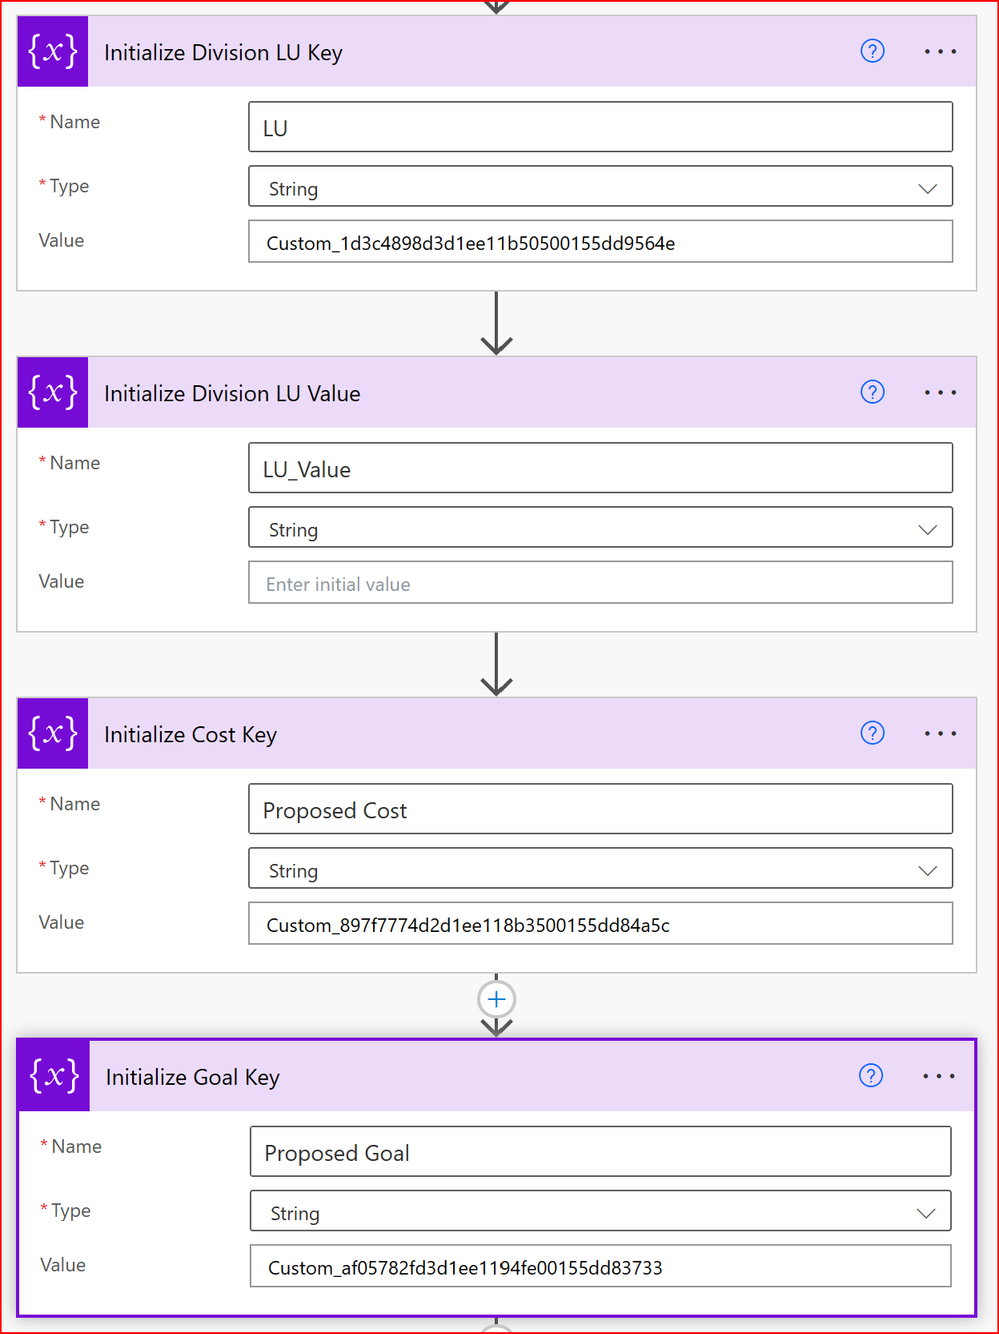Open ellipsis menu of Initialize Division LU Key
Viewport: 999px width, 1334px height.
pos(940,52)
